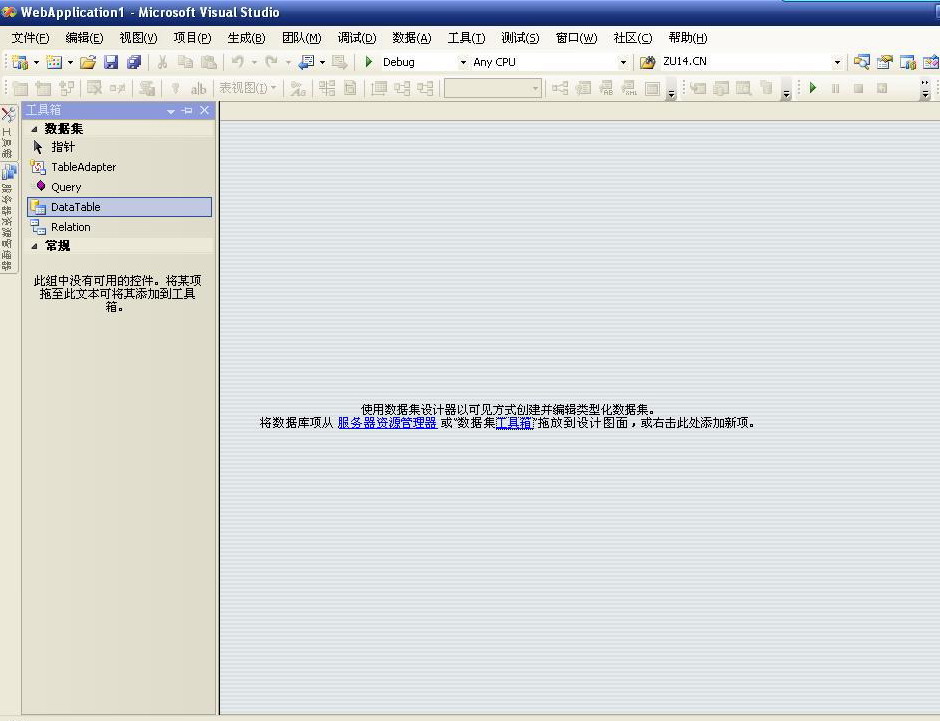This screenshot has height=721, width=940.
Task: Click the Open File folder icon
Action: click(x=88, y=62)
